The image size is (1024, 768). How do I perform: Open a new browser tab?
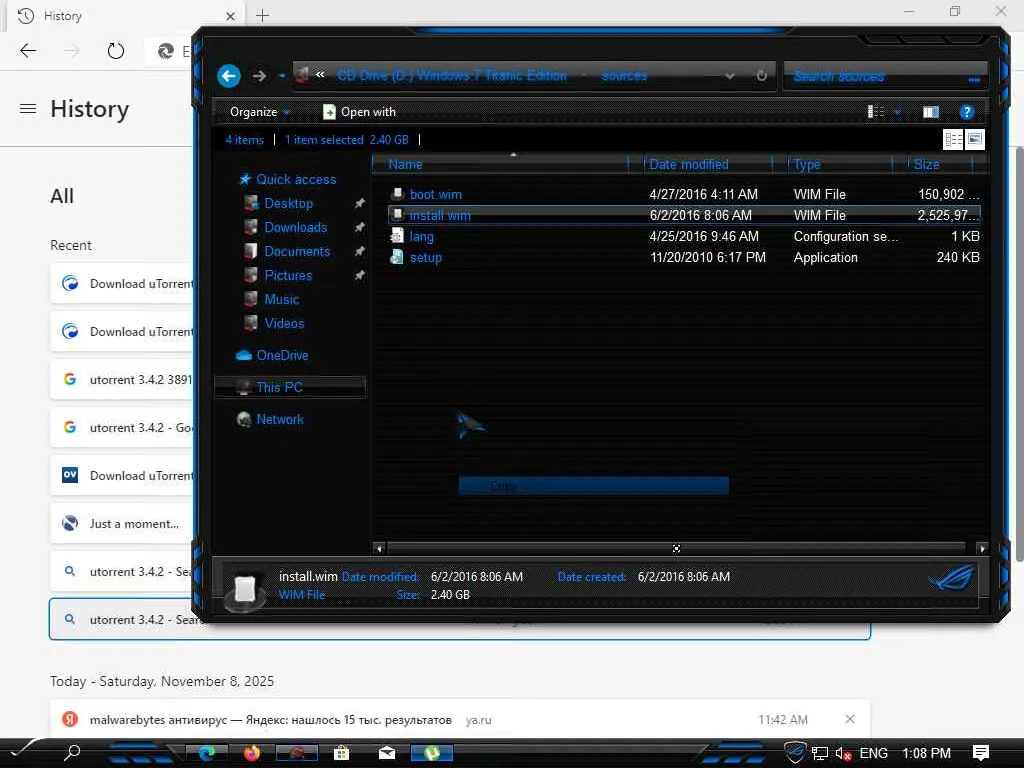click(x=263, y=16)
